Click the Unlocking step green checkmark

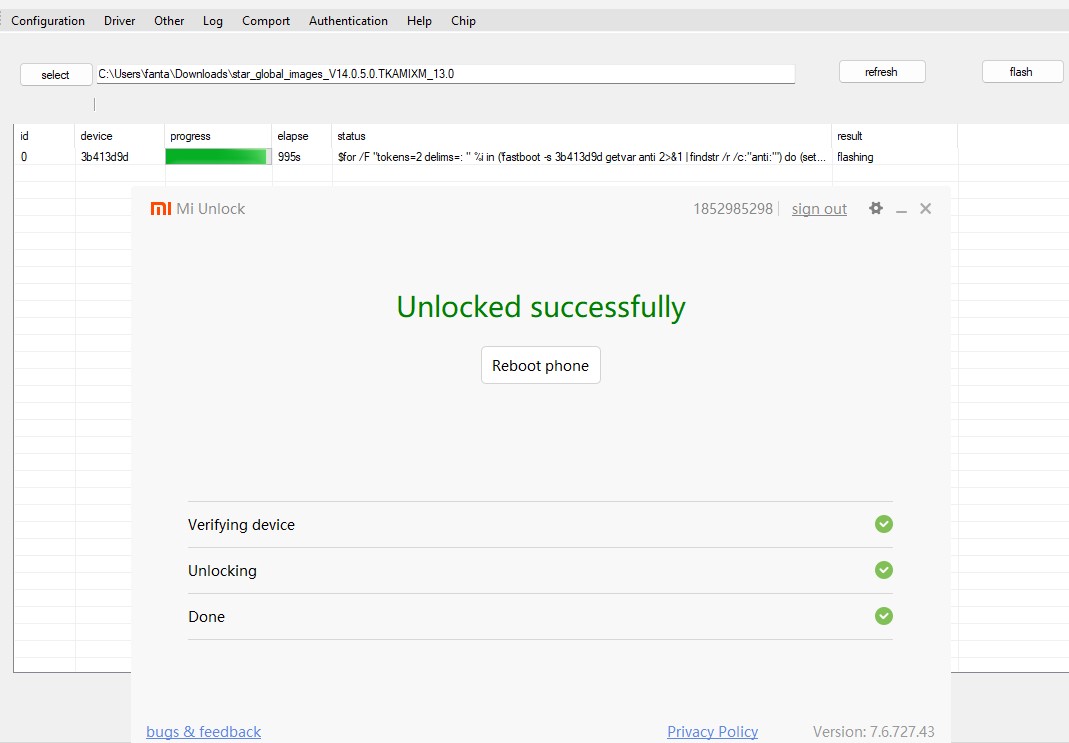click(884, 570)
